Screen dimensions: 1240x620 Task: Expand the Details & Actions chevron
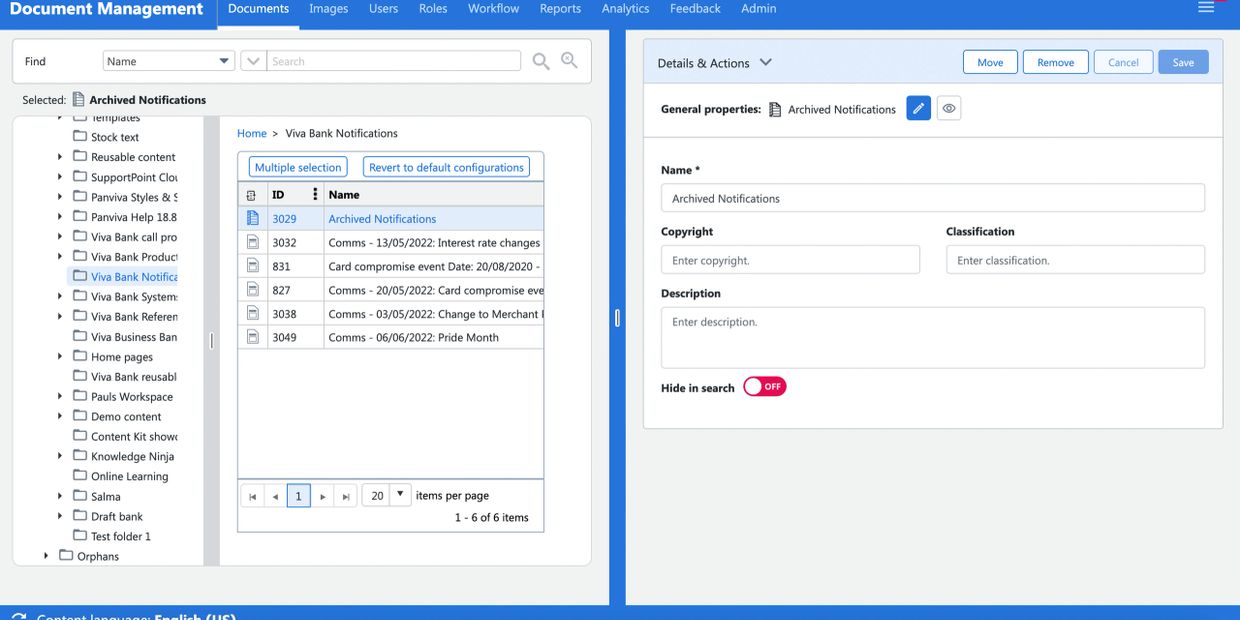coord(766,62)
